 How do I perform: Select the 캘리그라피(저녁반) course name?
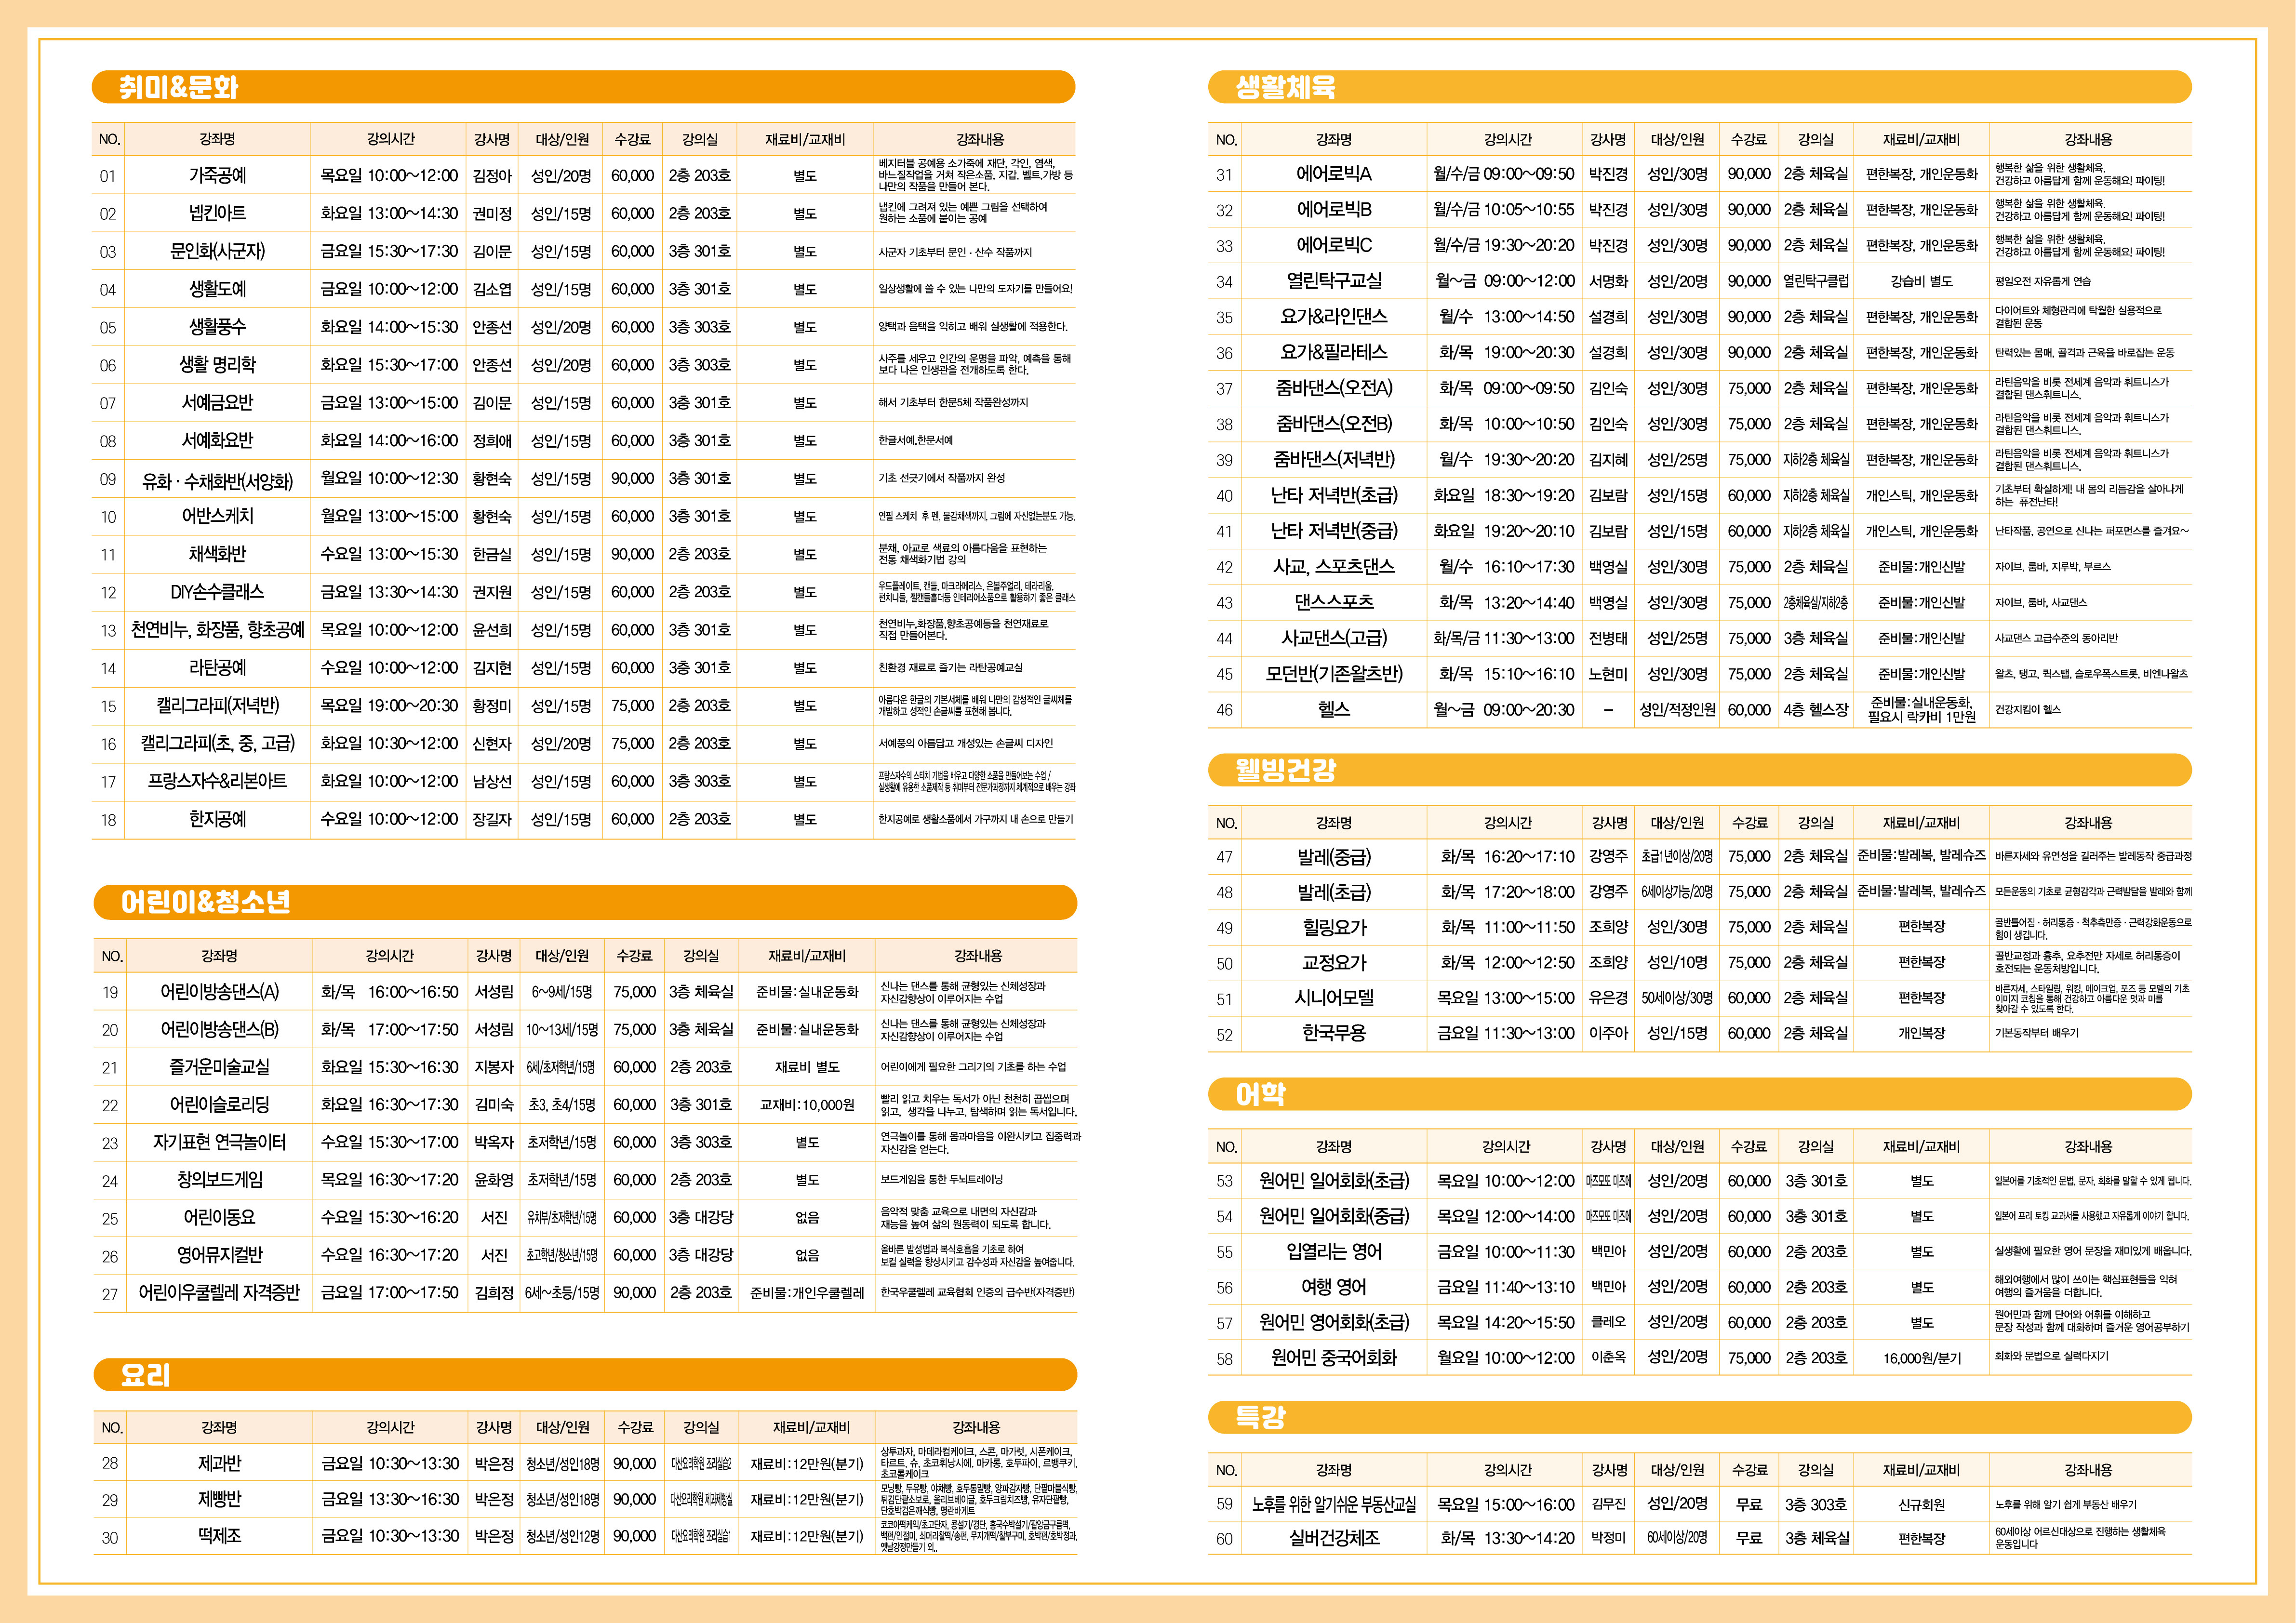tap(217, 706)
